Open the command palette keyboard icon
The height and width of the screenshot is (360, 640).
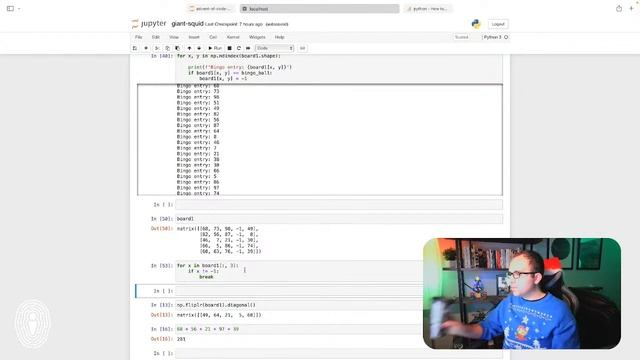302,48
